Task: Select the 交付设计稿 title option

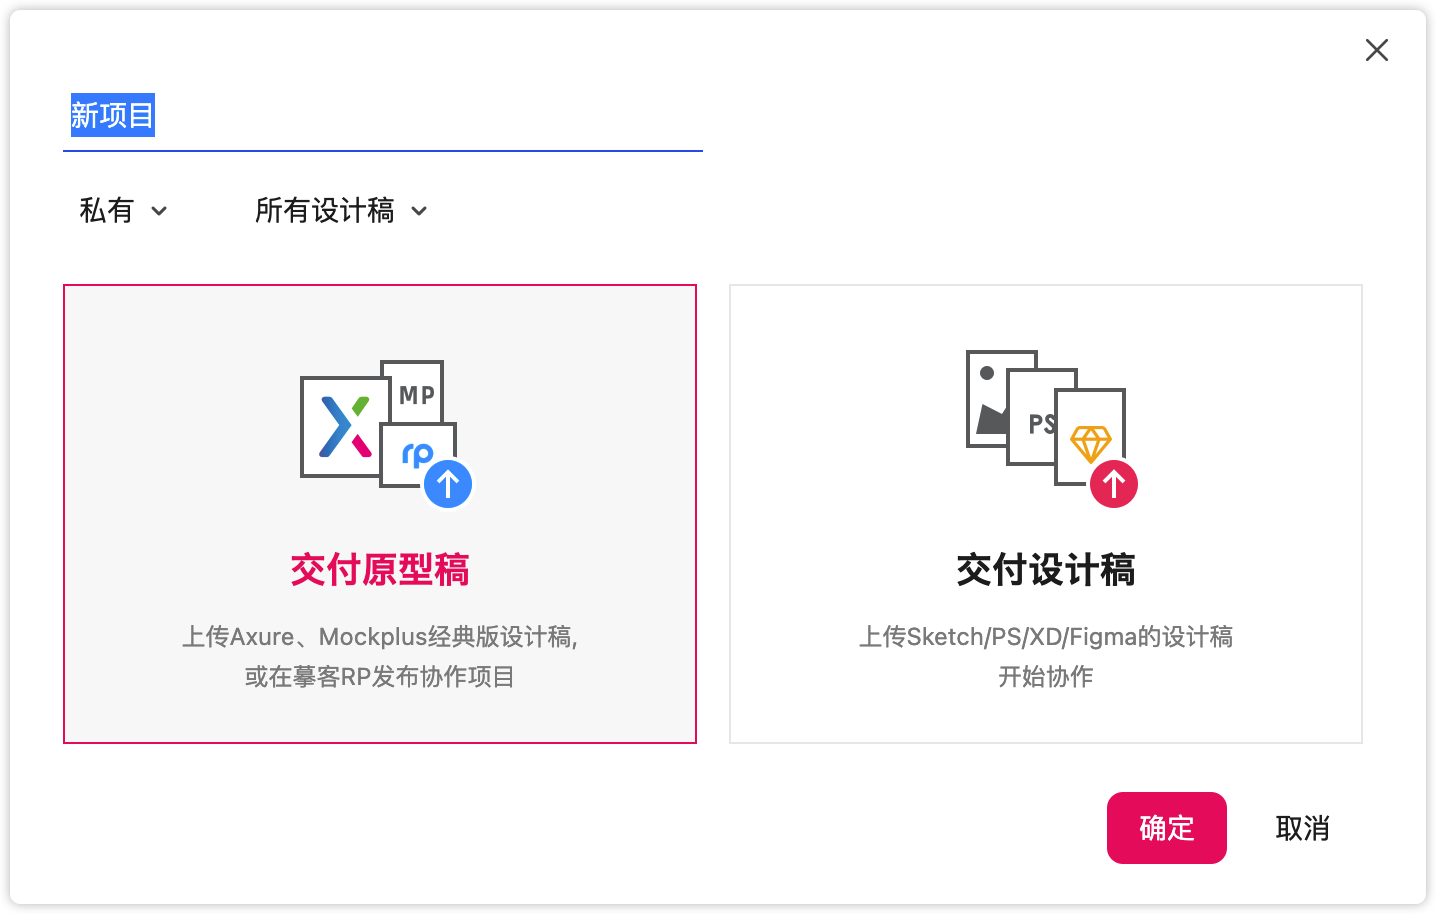Action: coord(1046,570)
